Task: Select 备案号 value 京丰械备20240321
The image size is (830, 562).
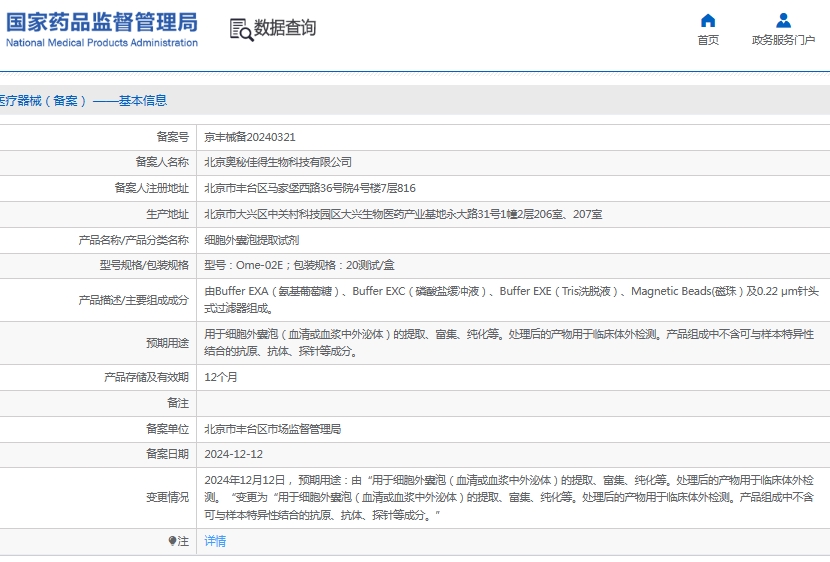Action: click(250, 137)
